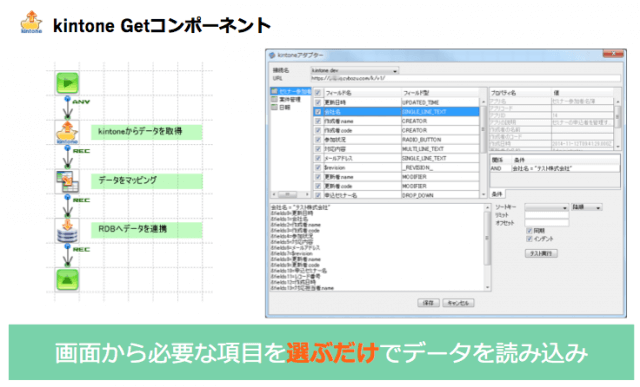Image resolution: width=640 pixels, height=387 pixels.
Task: Click the field list scrollbar down arrow
Action: point(483,195)
